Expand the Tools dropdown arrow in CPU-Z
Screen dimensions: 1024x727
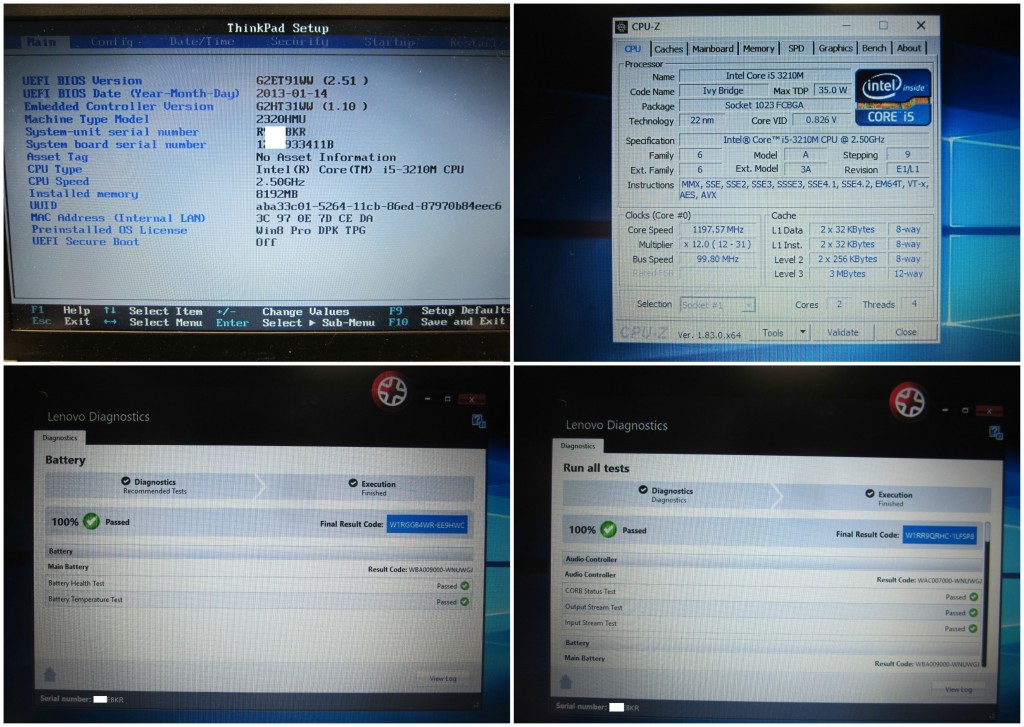pos(803,333)
